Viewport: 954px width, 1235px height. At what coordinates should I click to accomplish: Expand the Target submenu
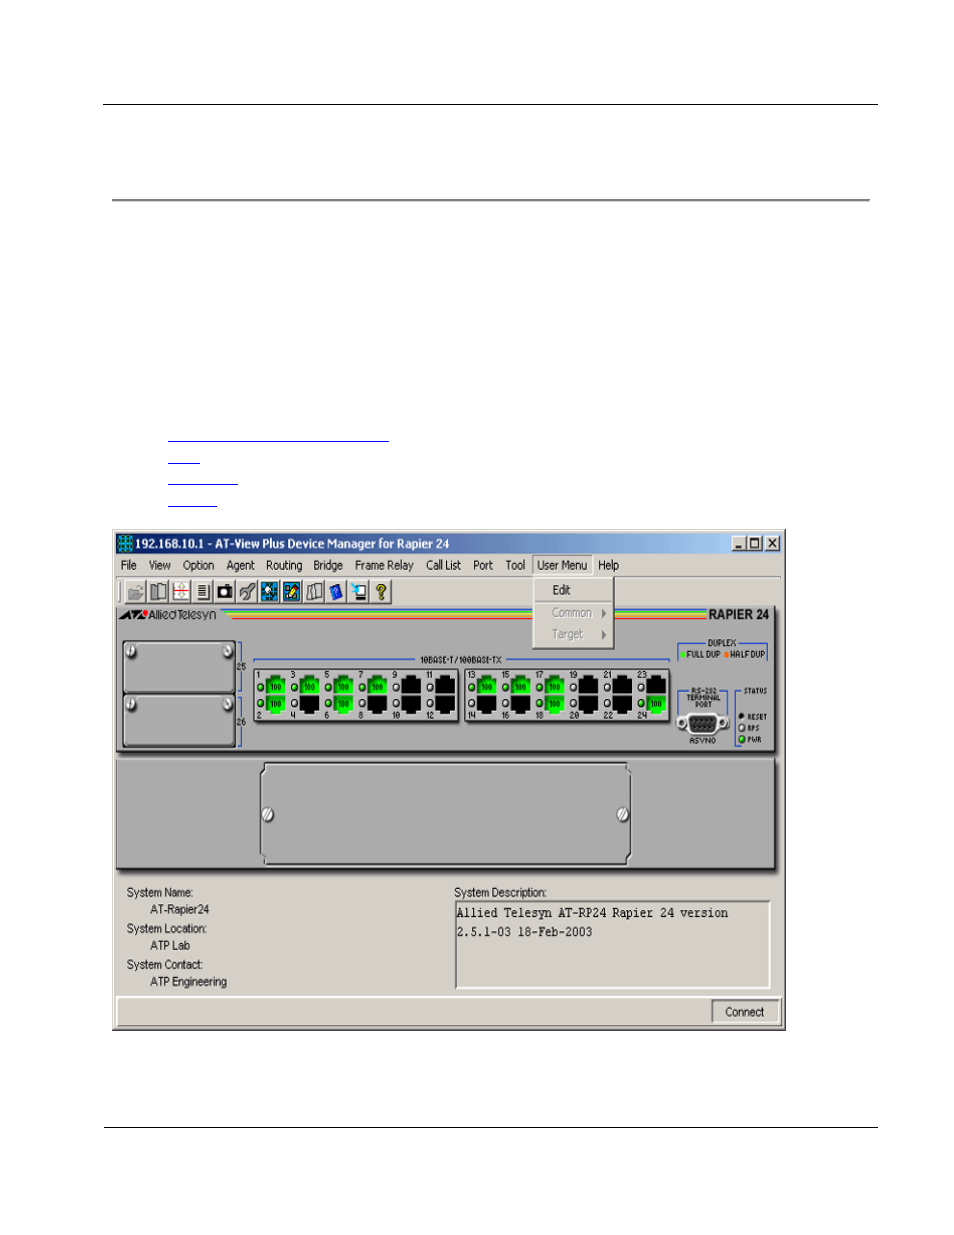tap(573, 634)
